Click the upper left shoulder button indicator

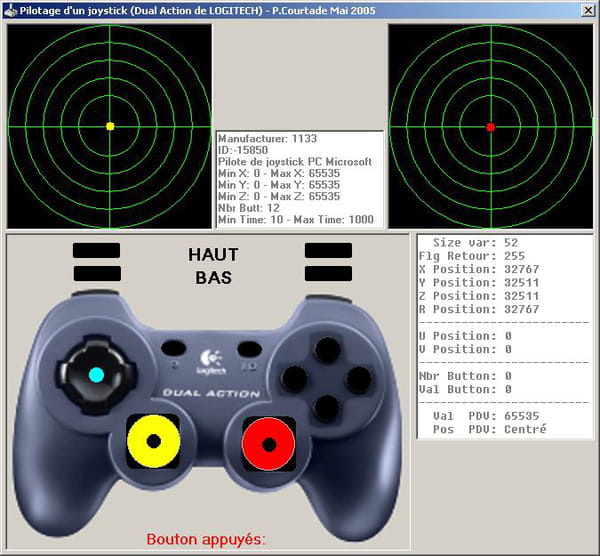click(96, 250)
